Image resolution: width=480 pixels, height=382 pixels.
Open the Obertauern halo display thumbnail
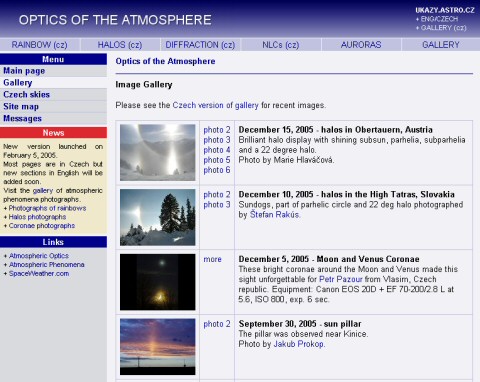point(158,152)
